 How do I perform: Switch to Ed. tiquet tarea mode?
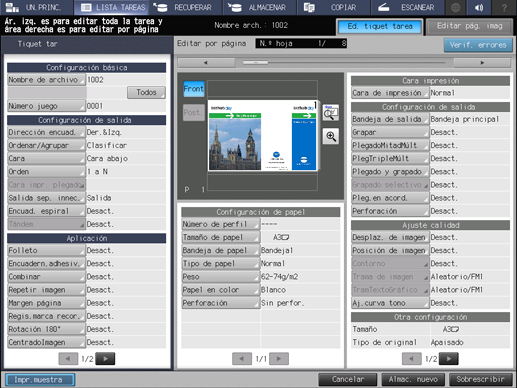(x=380, y=26)
